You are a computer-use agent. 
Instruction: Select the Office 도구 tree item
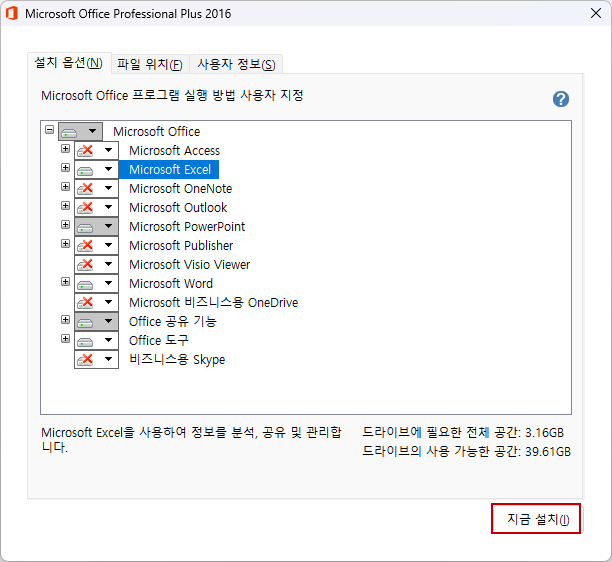tap(158, 340)
